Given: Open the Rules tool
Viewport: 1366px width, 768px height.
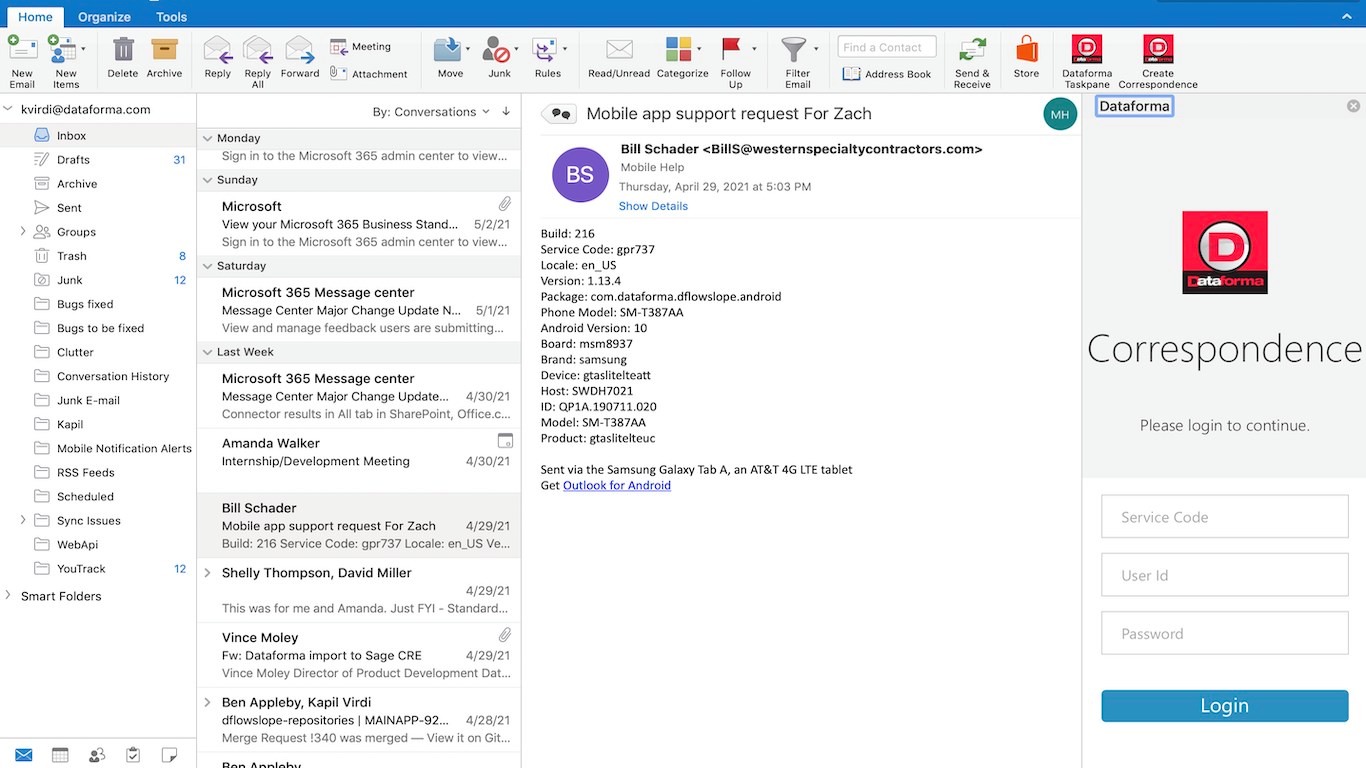Looking at the screenshot, I should (548, 58).
